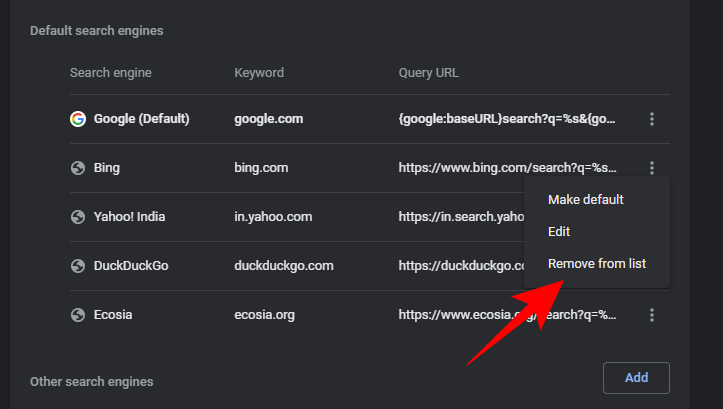Open the three-dot menu for Google
The image size is (723, 409).
coord(652,119)
